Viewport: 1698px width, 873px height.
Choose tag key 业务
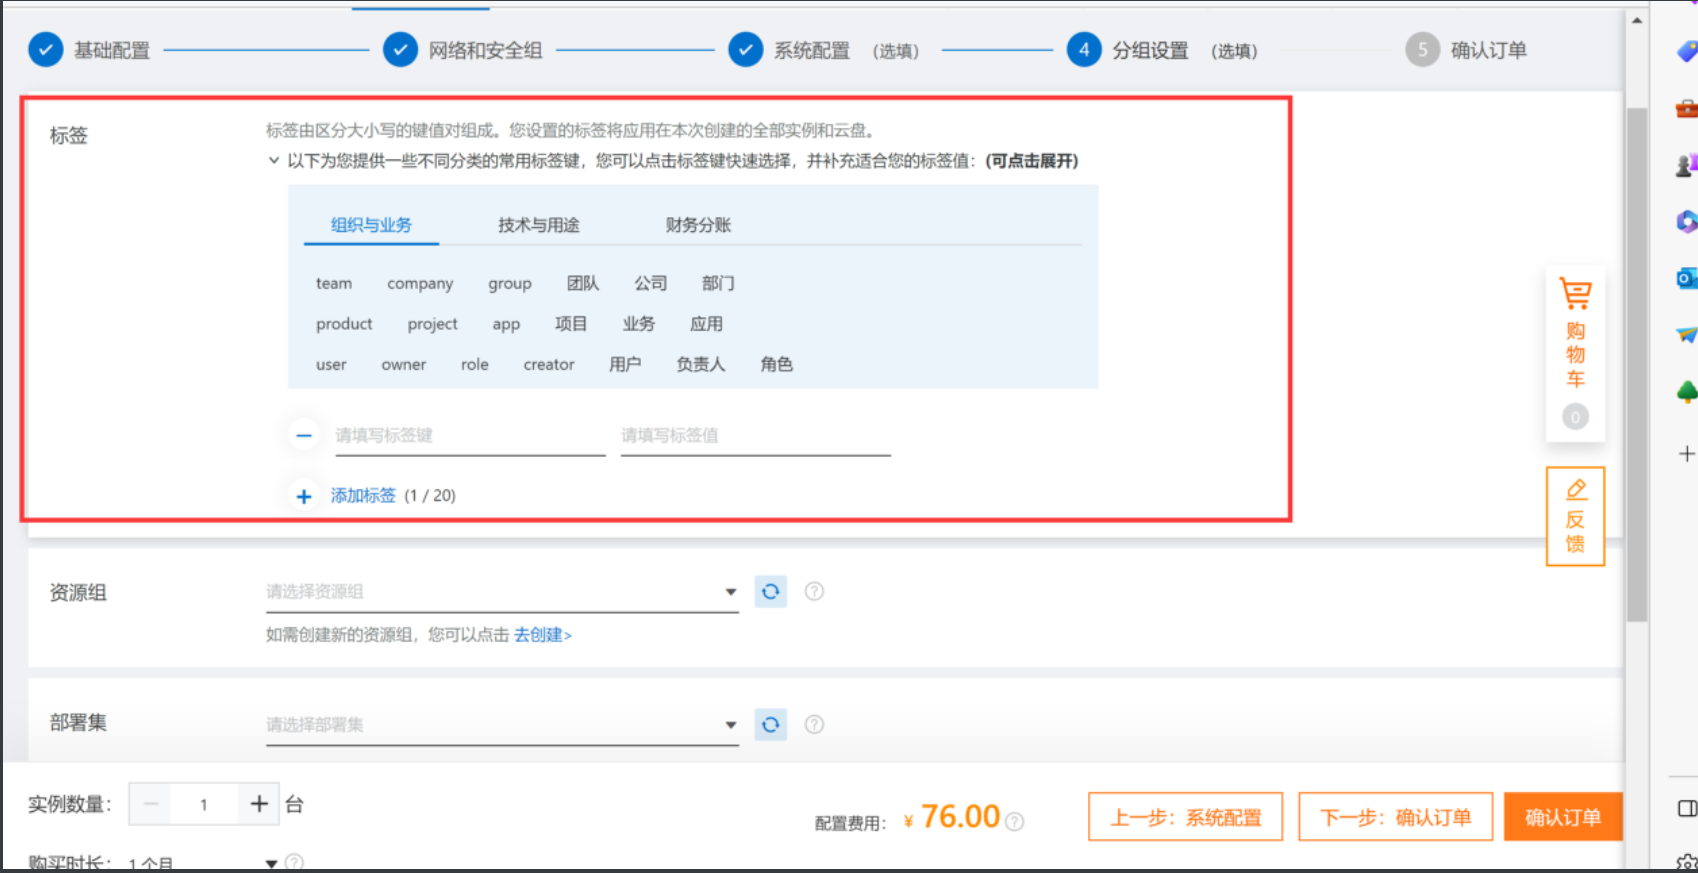639,324
